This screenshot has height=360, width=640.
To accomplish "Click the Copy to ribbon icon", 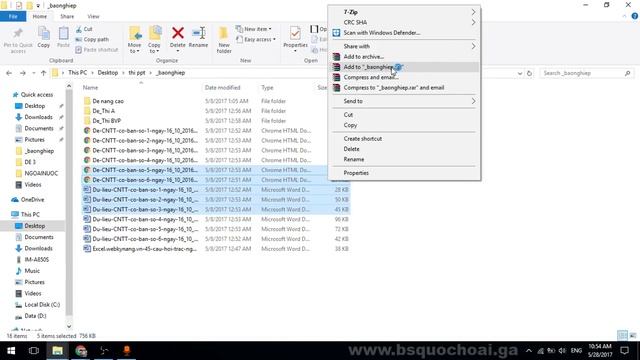I will pos(154,40).
